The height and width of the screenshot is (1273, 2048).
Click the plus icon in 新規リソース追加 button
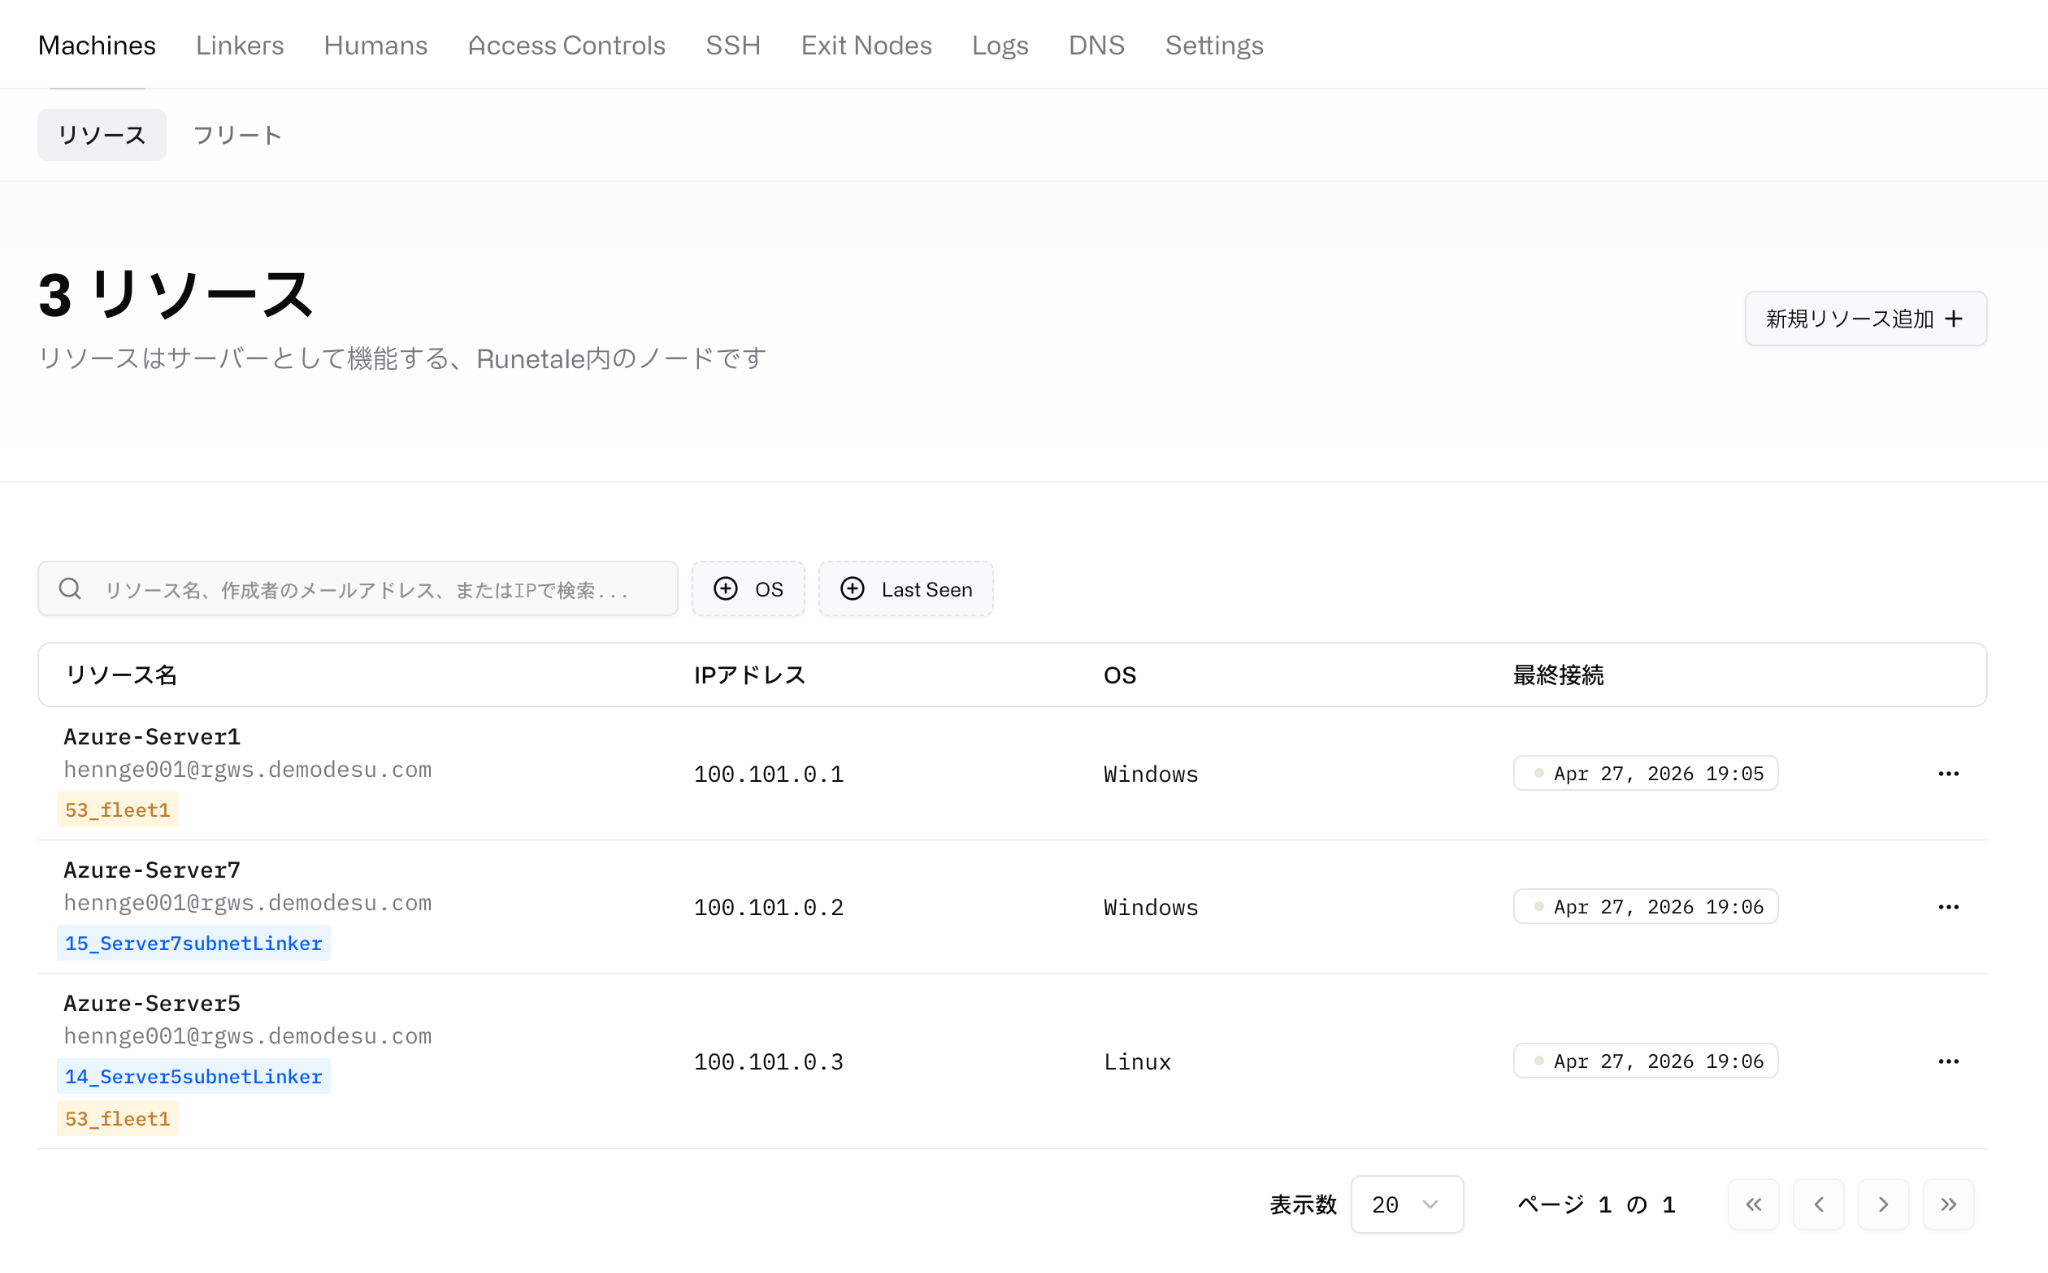pyautogui.click(x=1954, y=319)
